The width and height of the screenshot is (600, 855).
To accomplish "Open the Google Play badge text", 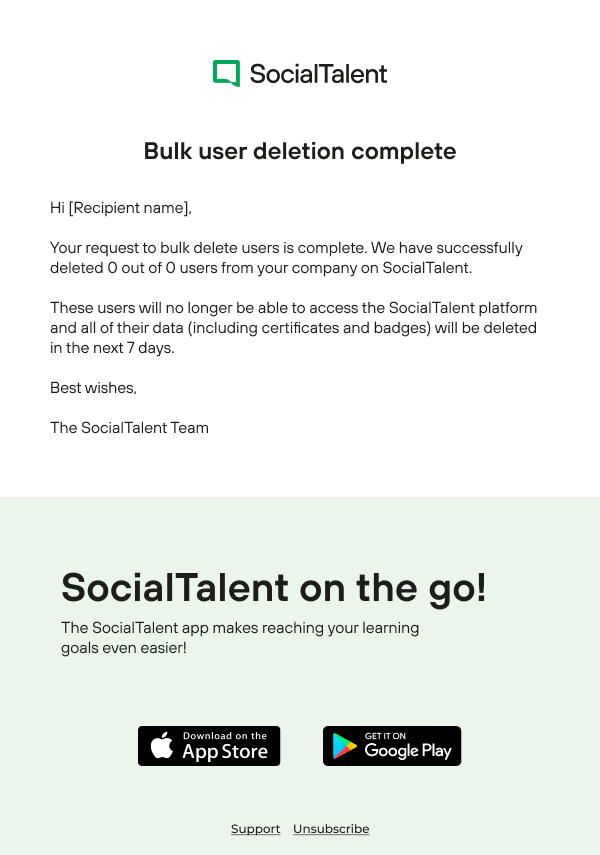I will click(408, 751).
